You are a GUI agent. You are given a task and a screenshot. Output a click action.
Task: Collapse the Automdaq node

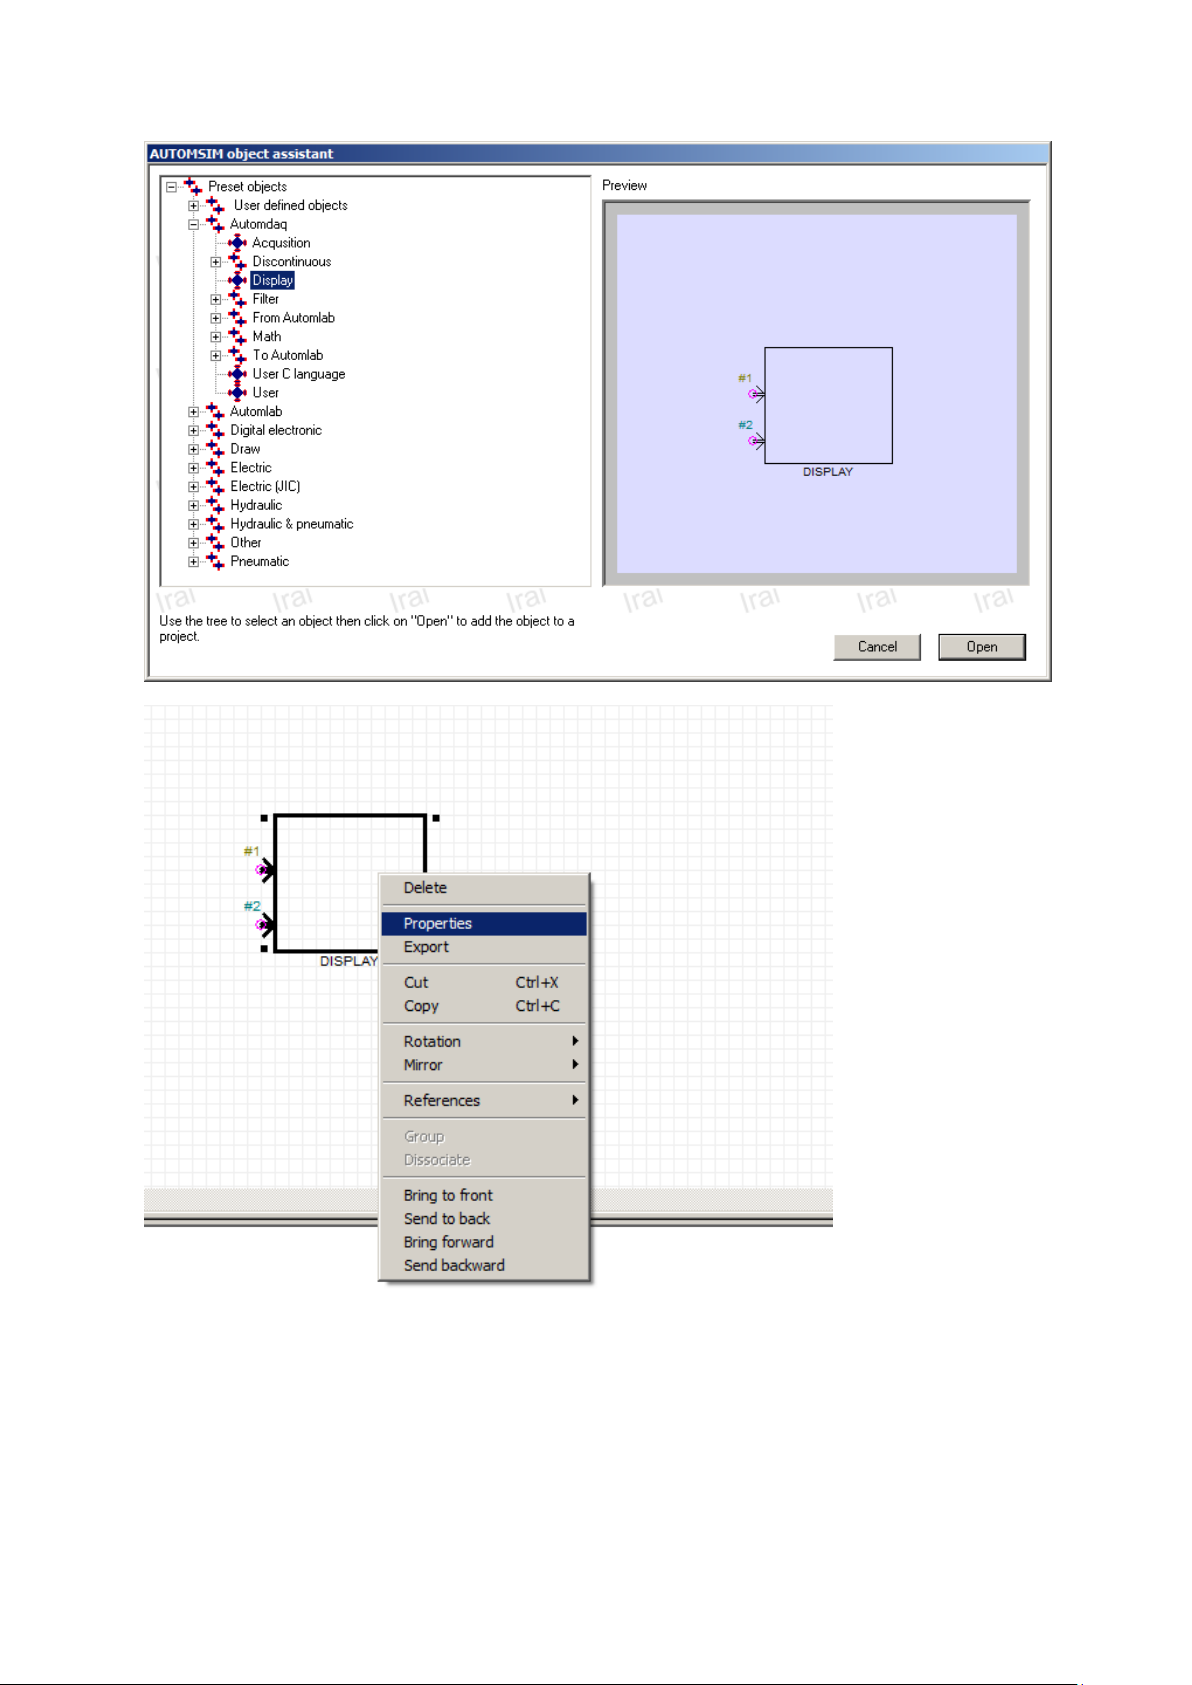pyautogui.click(x=193, y=225)
